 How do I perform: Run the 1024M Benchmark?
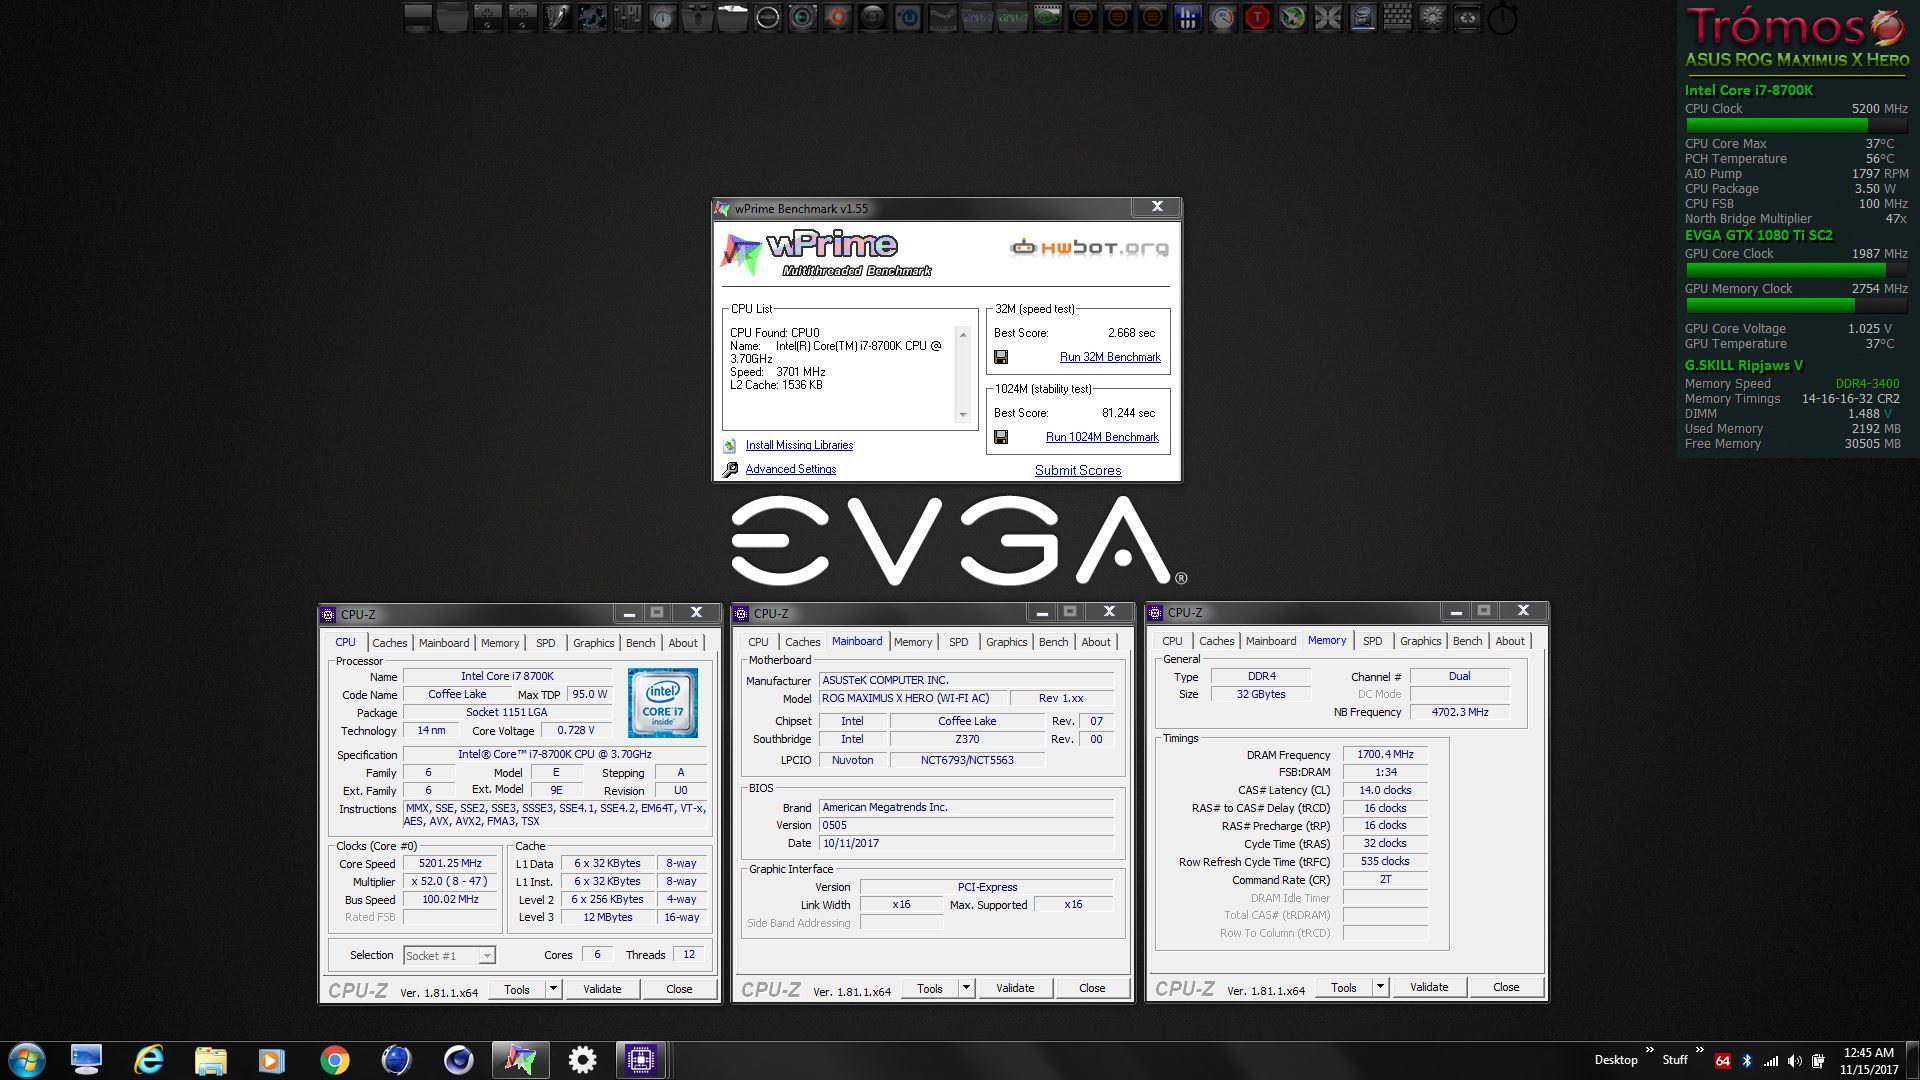click(1102, 437)
